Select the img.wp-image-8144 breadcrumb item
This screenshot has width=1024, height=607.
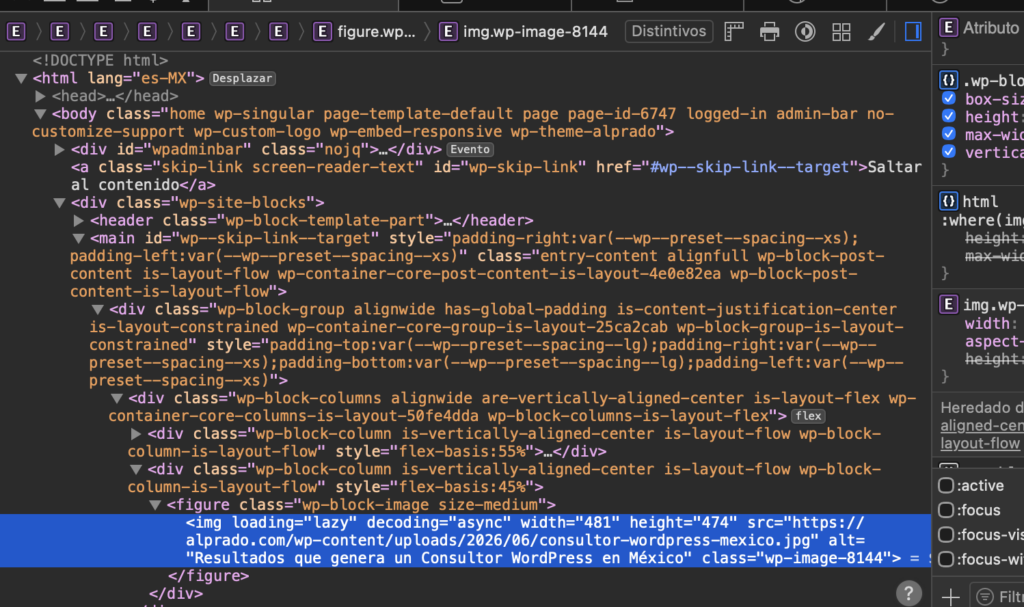pos(524,31)
